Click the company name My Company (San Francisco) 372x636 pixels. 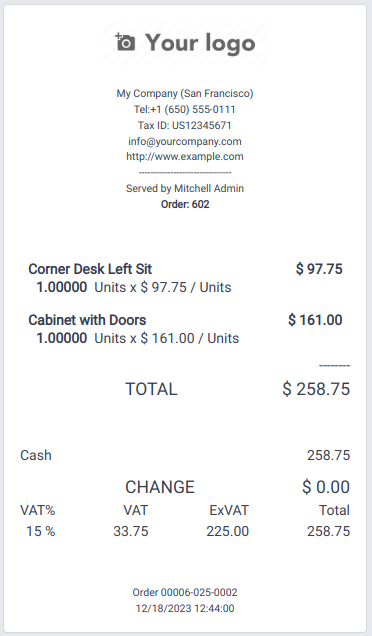coord(185,93)
